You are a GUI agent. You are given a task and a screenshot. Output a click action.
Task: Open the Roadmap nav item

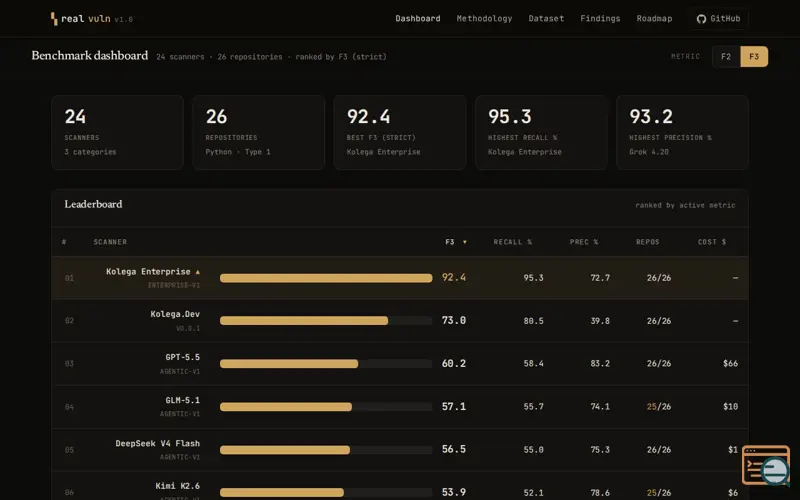(x=654, y=18)
